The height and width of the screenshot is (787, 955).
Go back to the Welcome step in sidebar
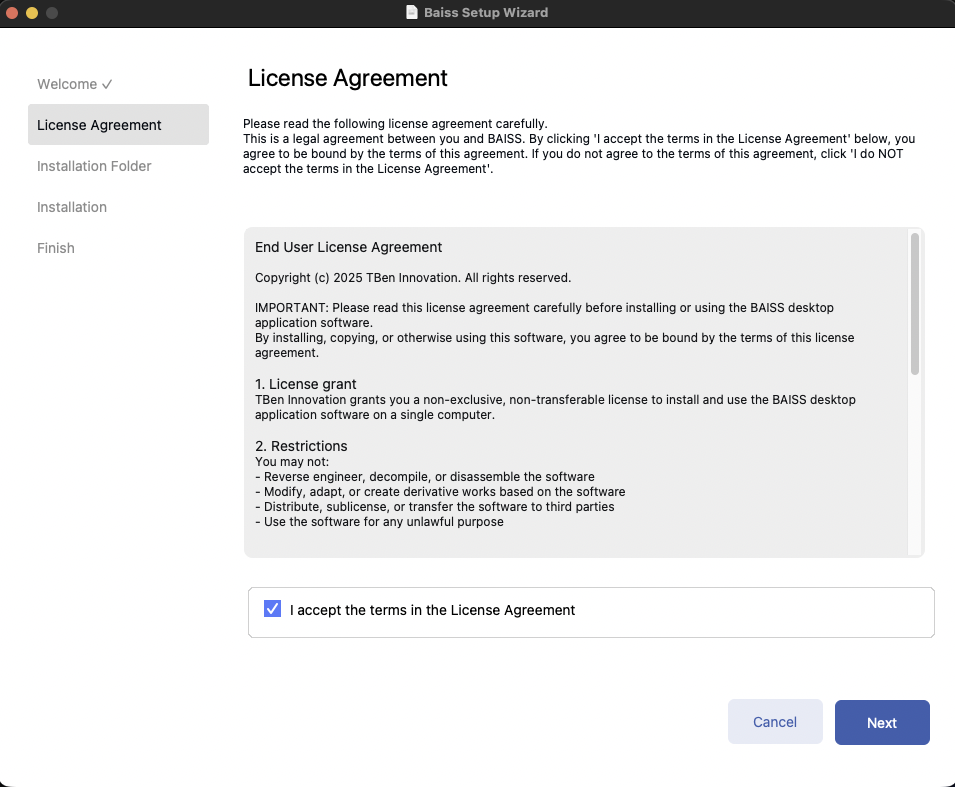point(67,84)
